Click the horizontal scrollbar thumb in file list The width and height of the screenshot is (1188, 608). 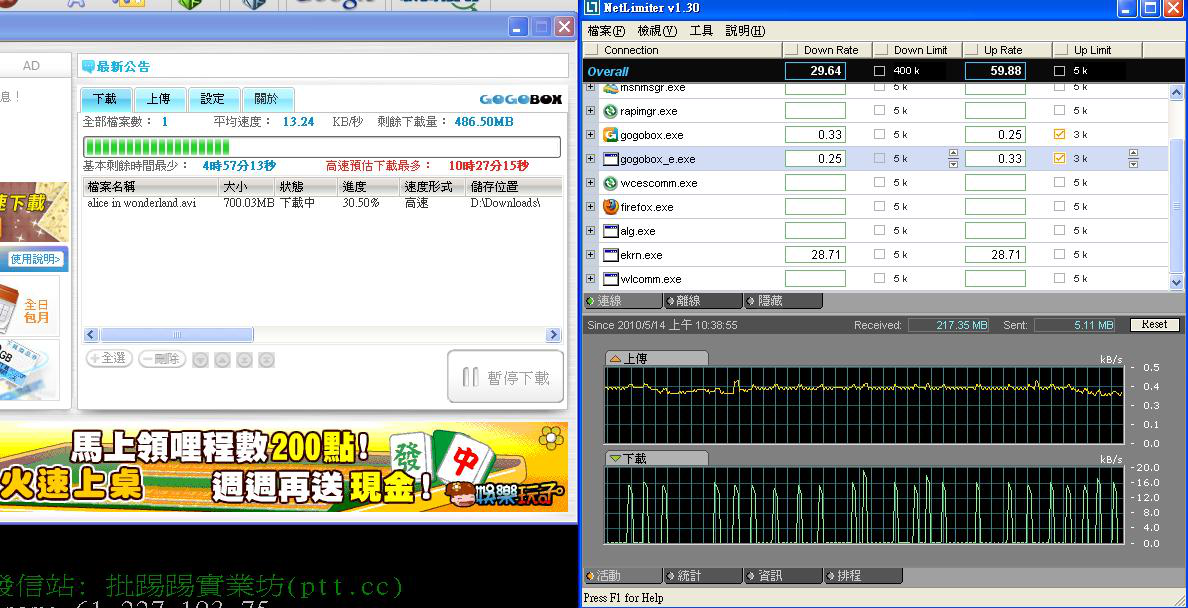tap(177, 335)
